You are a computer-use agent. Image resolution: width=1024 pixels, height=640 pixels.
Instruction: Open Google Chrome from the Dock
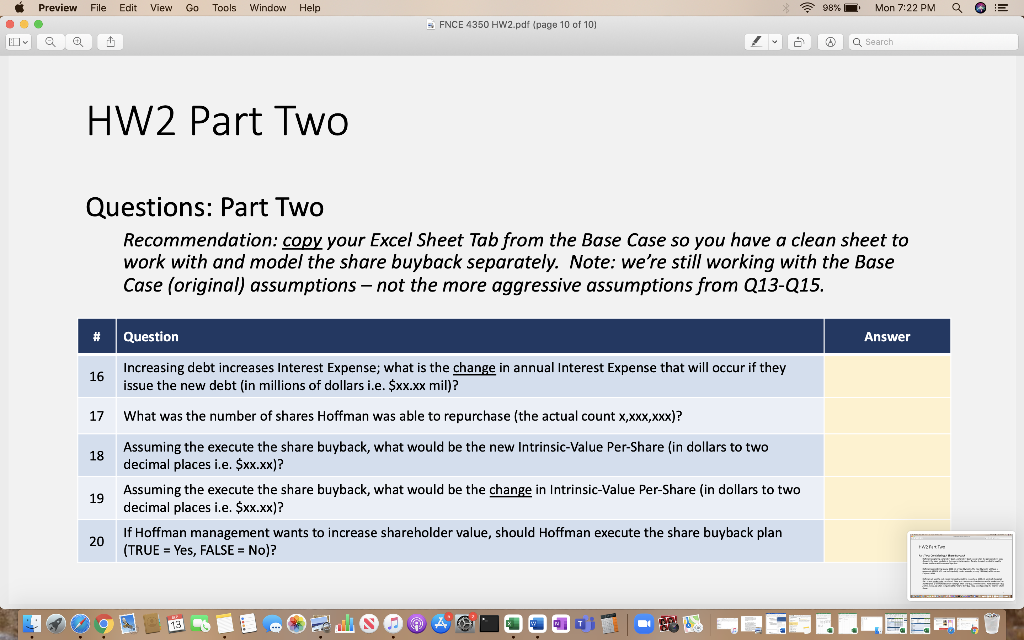(104, 624)
